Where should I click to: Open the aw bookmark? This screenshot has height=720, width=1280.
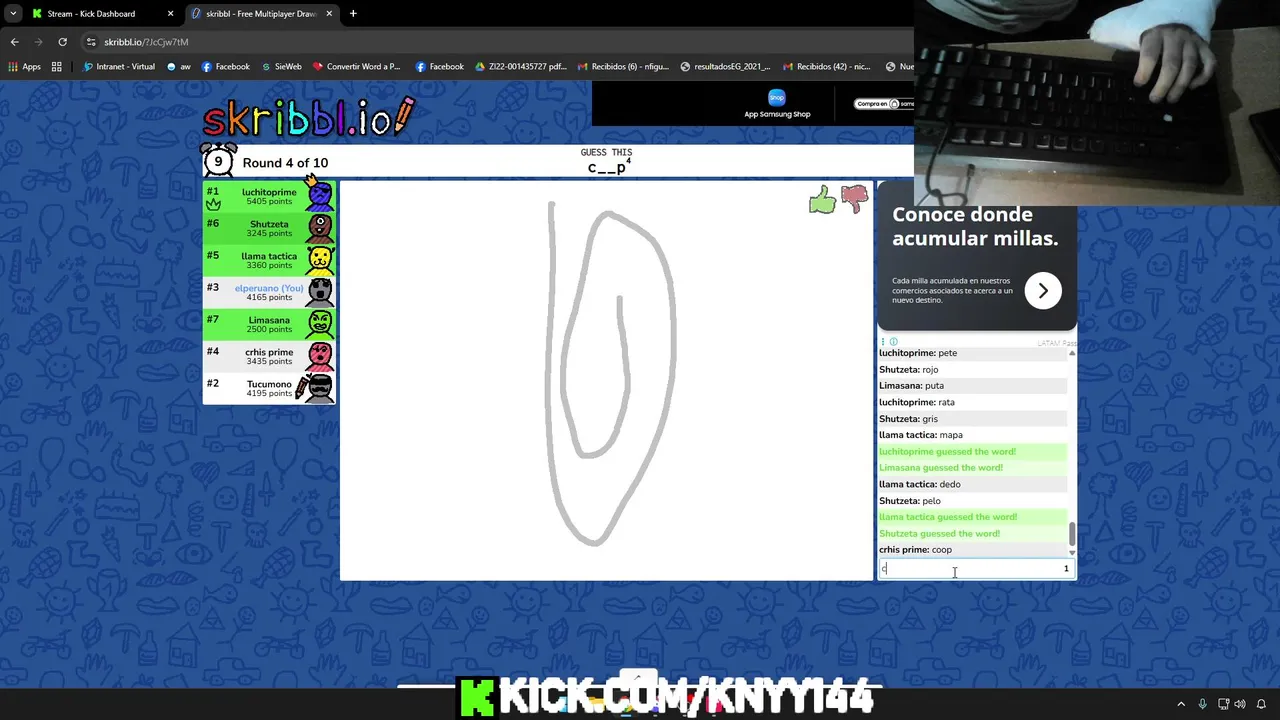(179, 67)
